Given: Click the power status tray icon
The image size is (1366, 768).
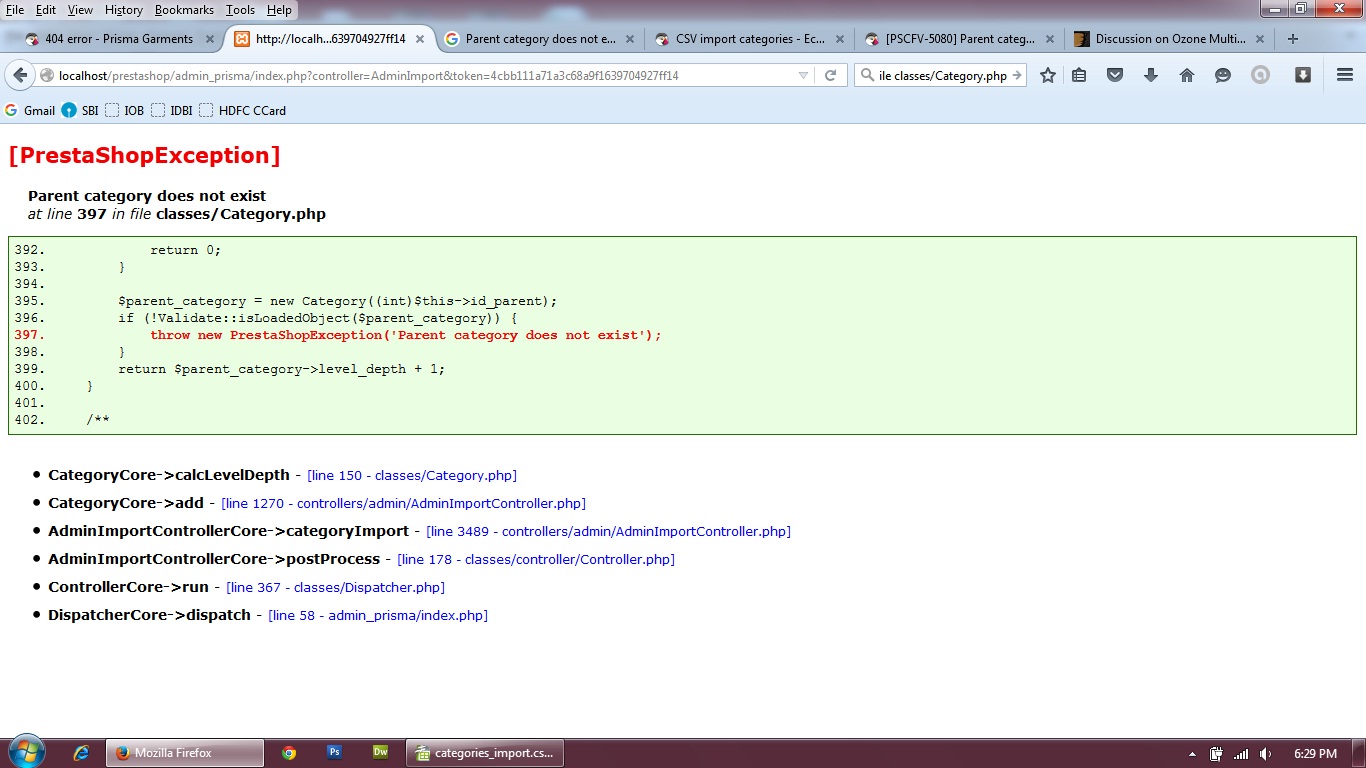Looking at the screenshot, I should tap(1216, 754).
